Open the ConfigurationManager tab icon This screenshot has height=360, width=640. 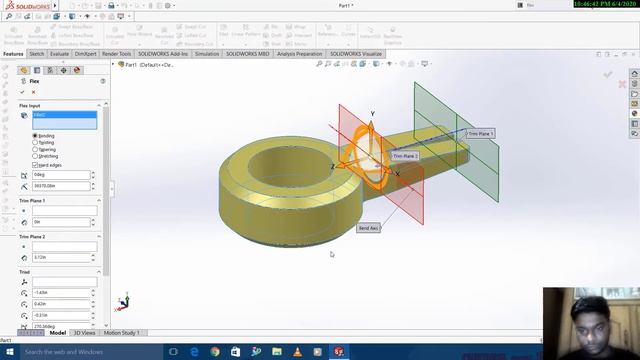point(50,70)
